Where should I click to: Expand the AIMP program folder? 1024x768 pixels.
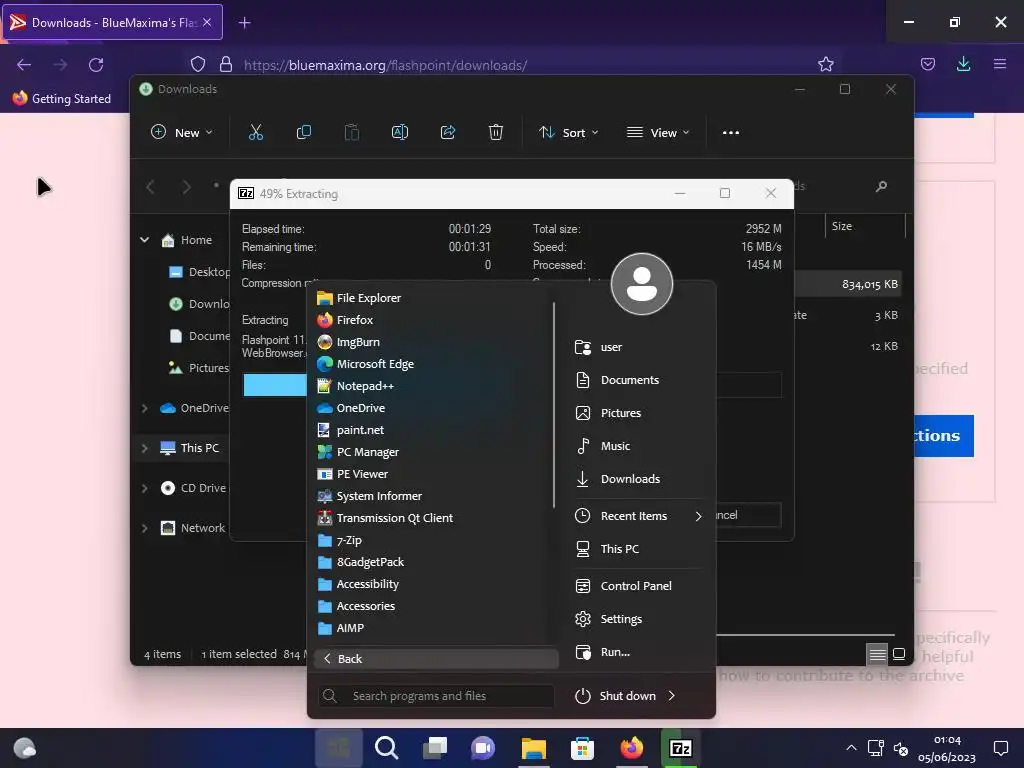coord(340,628)
